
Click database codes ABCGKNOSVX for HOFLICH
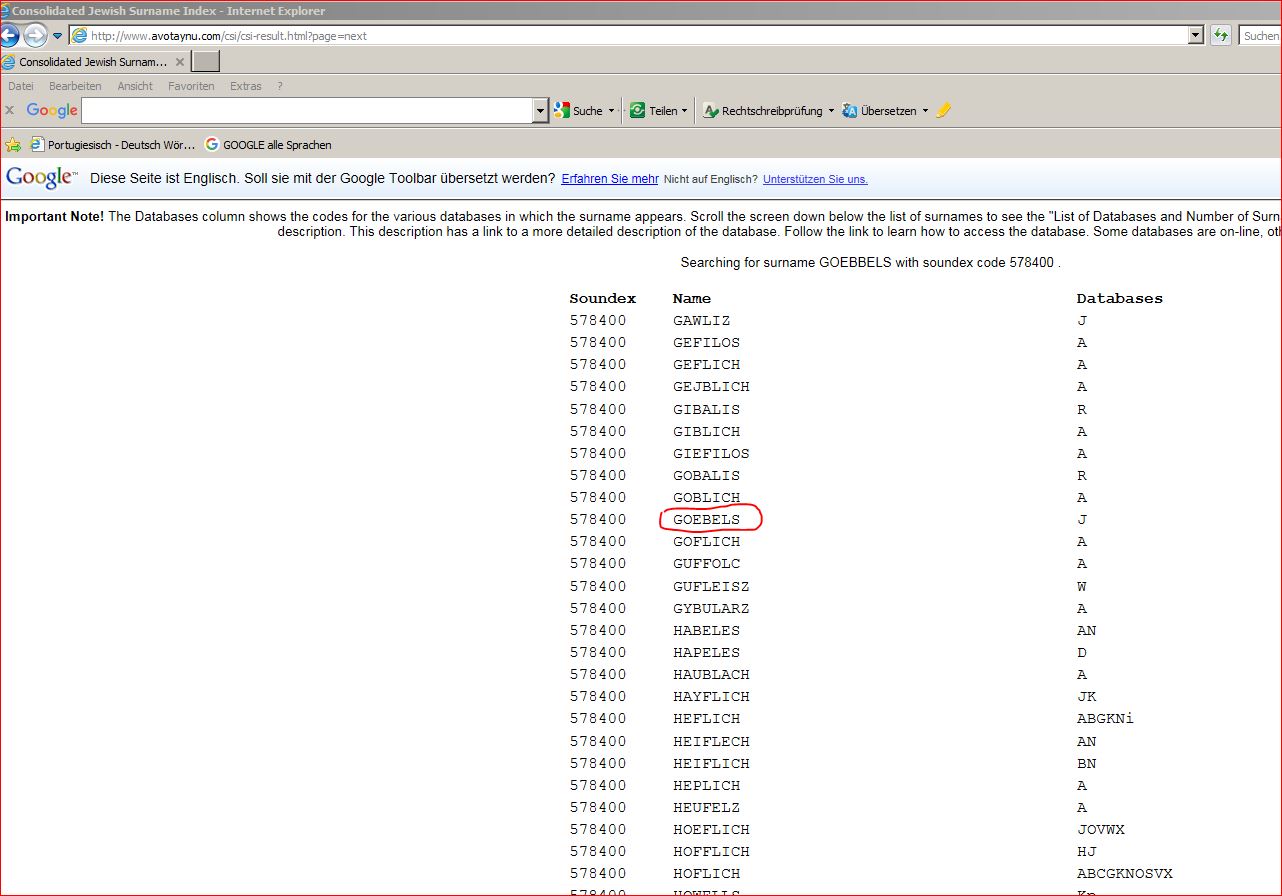(x=1125, y=873)
